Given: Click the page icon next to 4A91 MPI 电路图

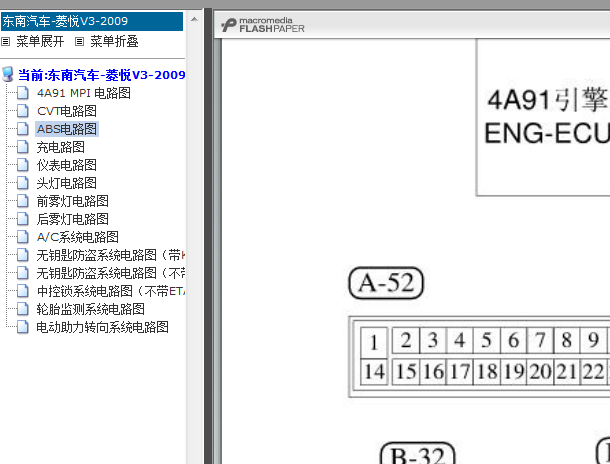Looking at the screenshot, I should [23, 93].
